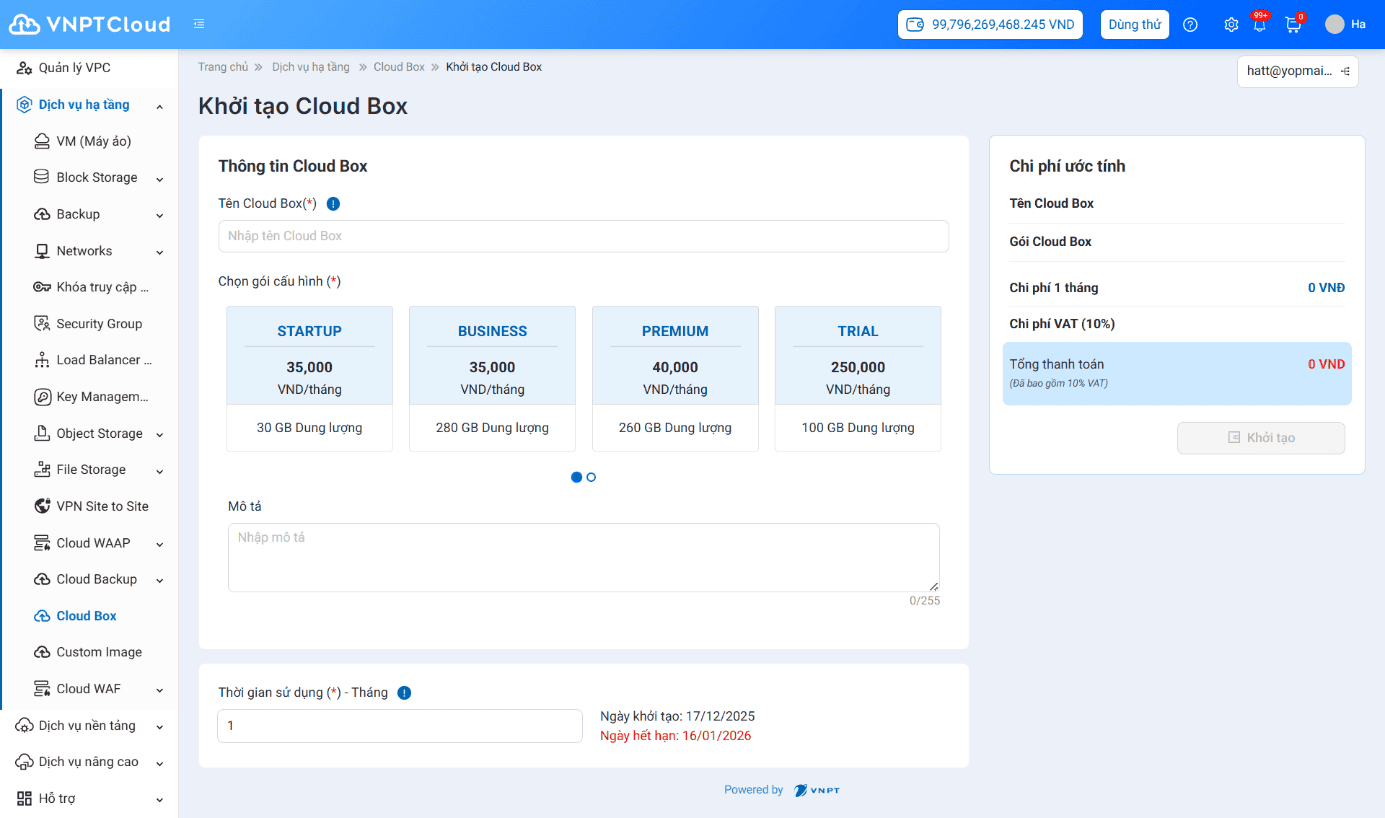Image resolution: width=1385 pixels, height=818 pixels.
Task: Click the Khóa truy cập key icon
Action: (x=42, y=287)
